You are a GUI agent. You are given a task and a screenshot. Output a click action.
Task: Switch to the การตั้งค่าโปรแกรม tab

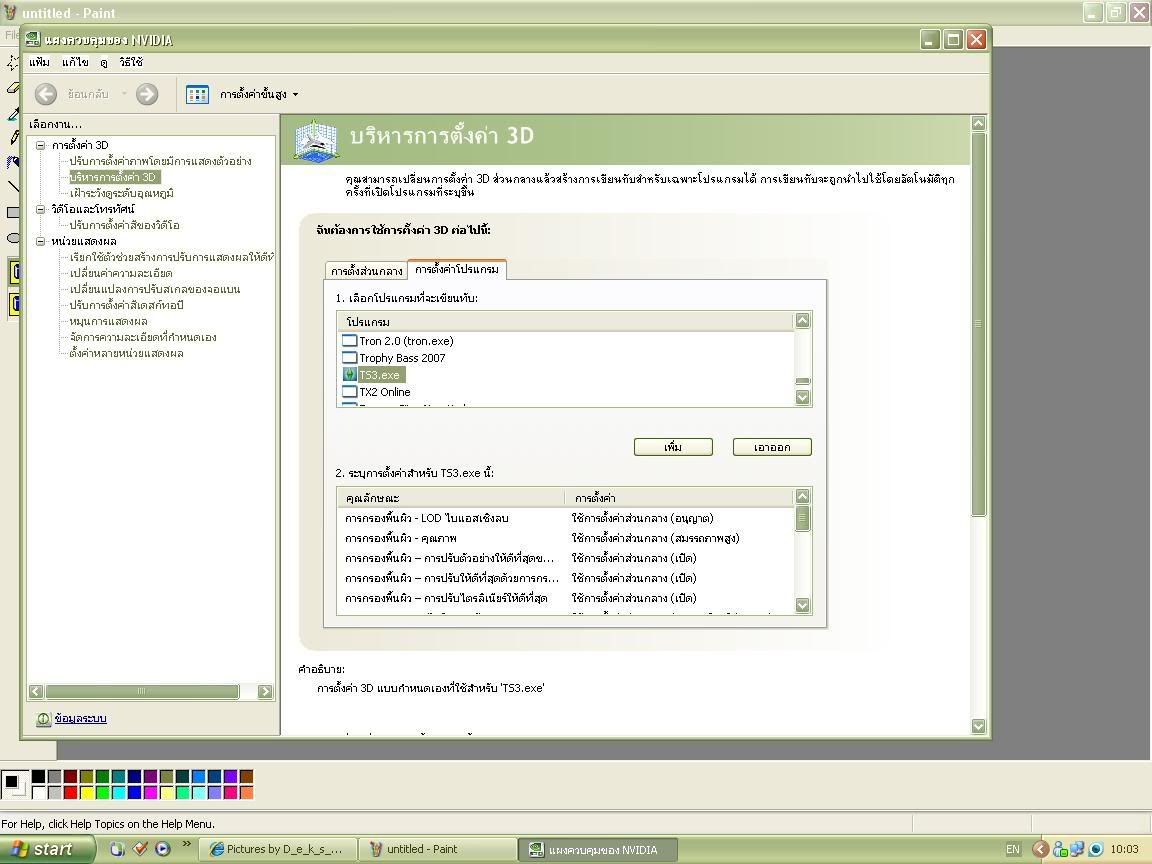click(x=457, y=270)
